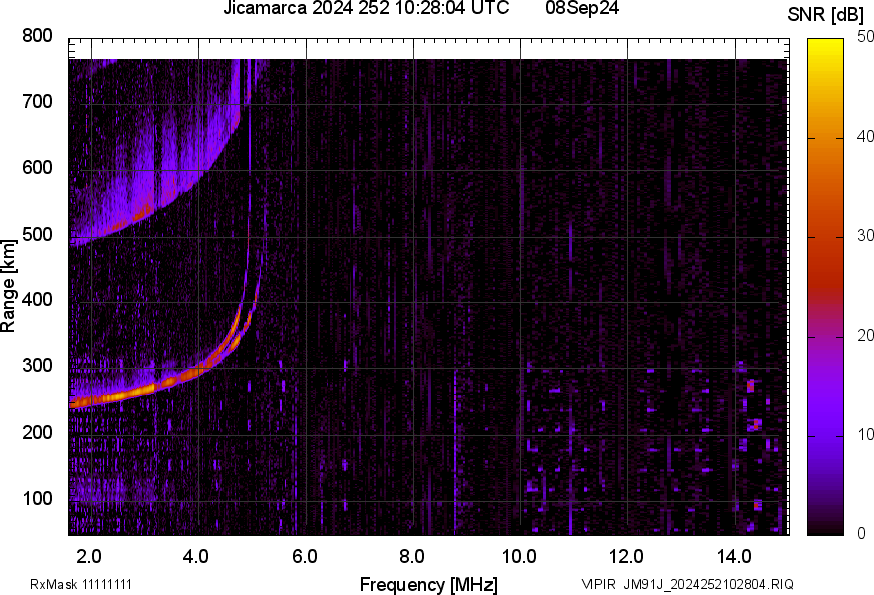
Task: Click the VIPIR .RIQ filename label
Action: pyautogui.click(x=687, y=584)
